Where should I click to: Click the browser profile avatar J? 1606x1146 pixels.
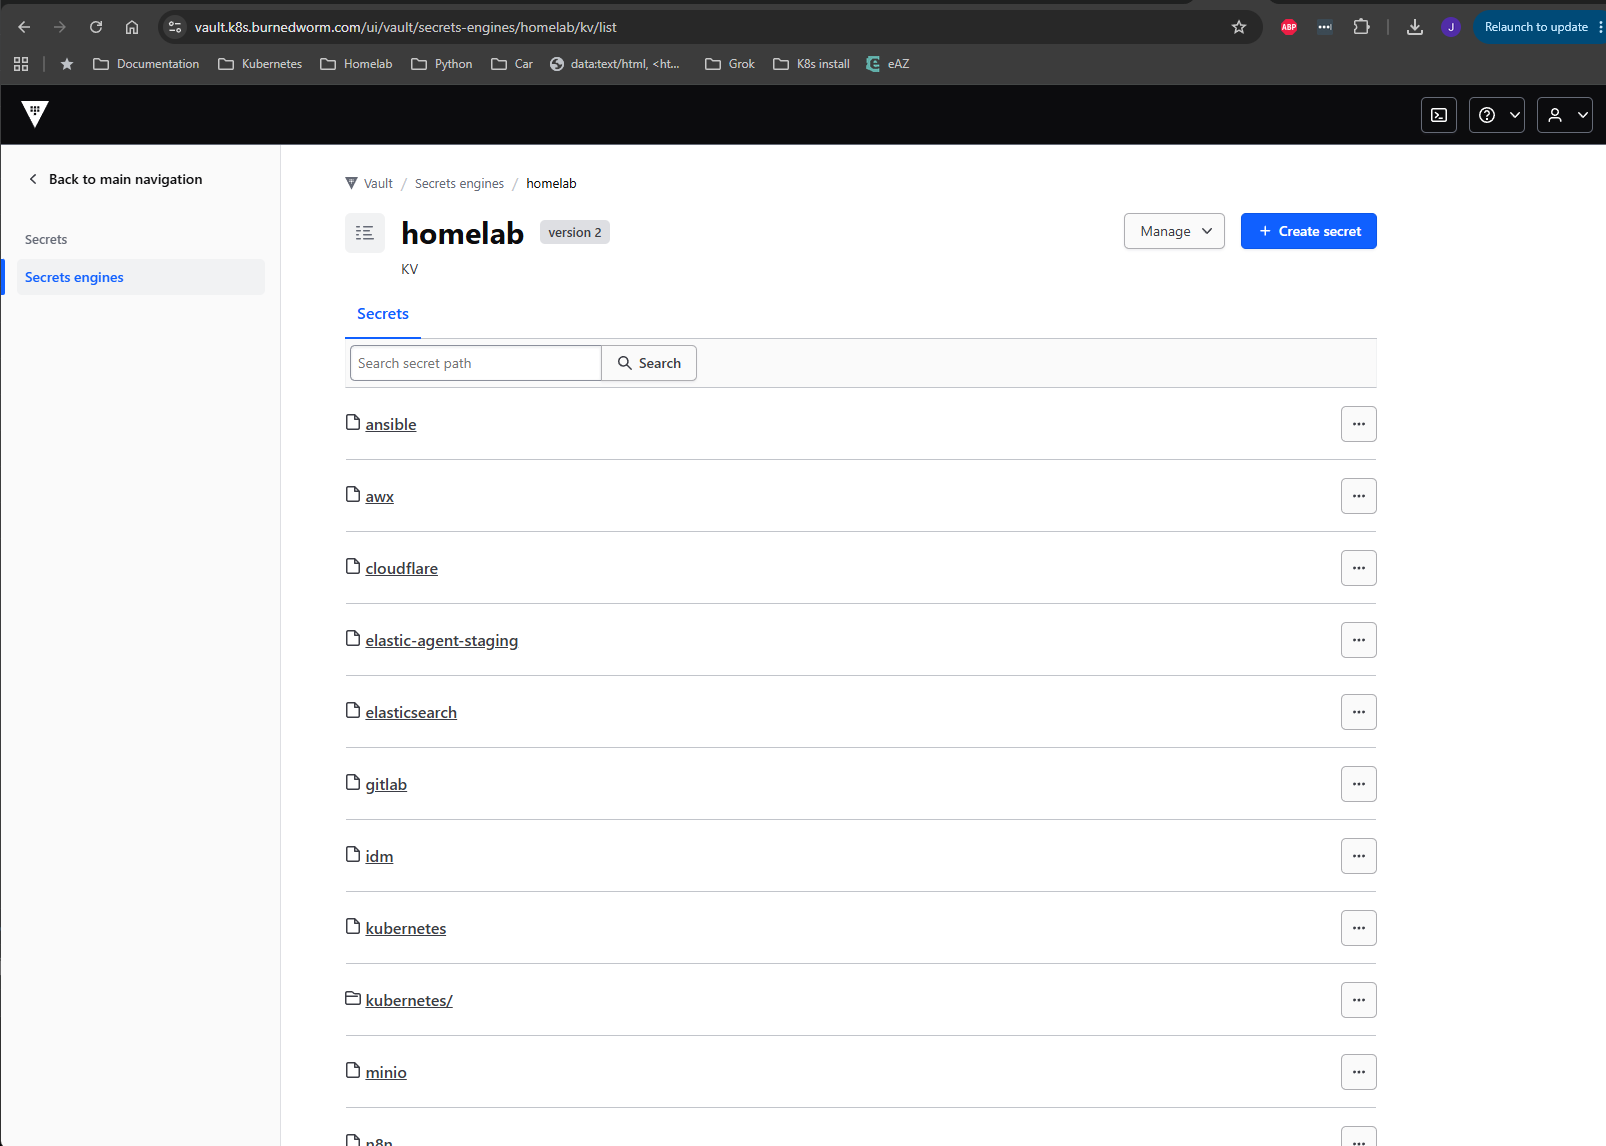1451,27
